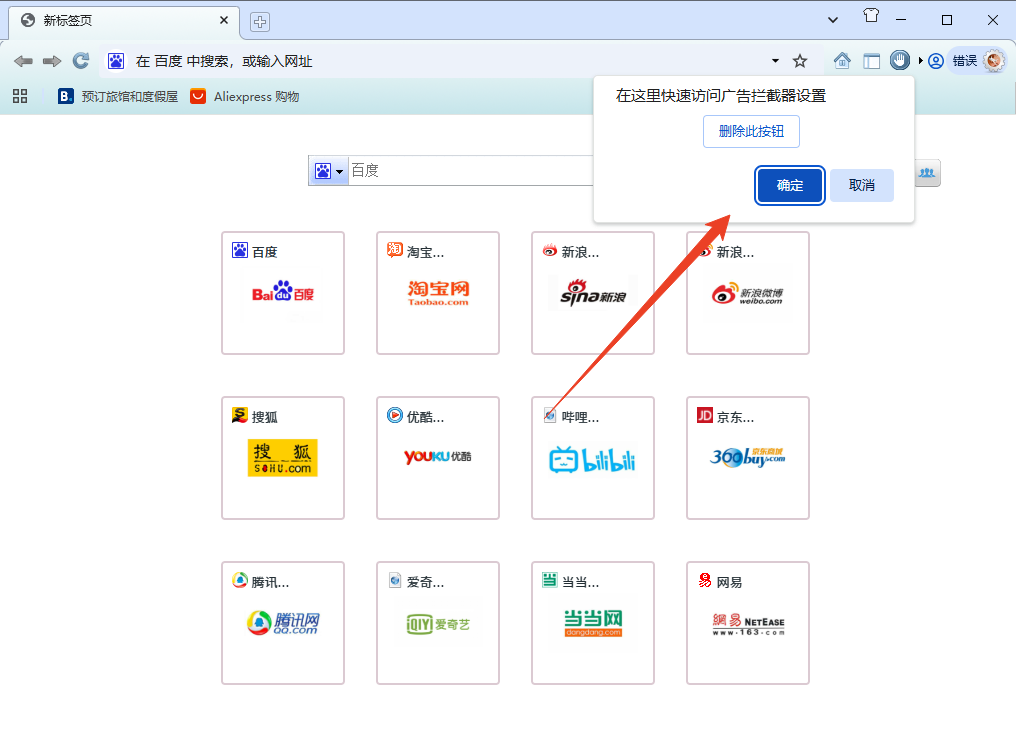1016x743 pixels.
Task: Click the 取消 button in the popup
Action: (861, 185)
